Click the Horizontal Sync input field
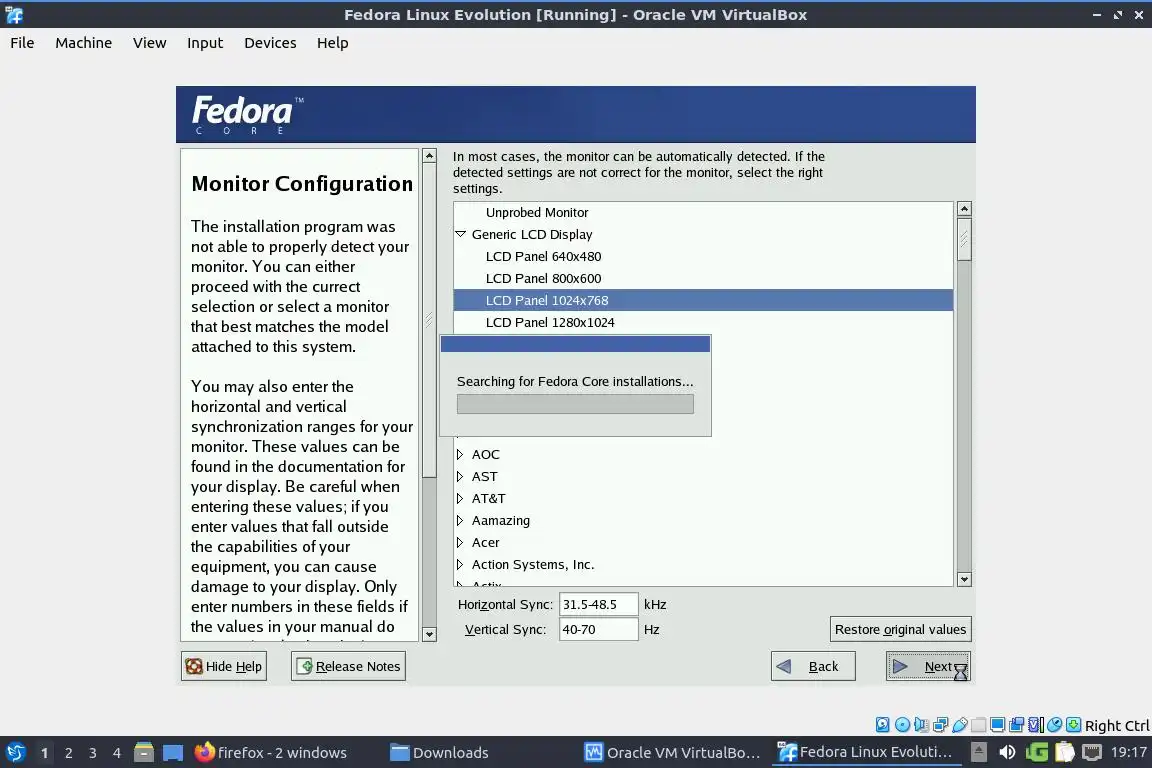The height and width of the screenshot is (768, 1152). [x=598, y=604]
